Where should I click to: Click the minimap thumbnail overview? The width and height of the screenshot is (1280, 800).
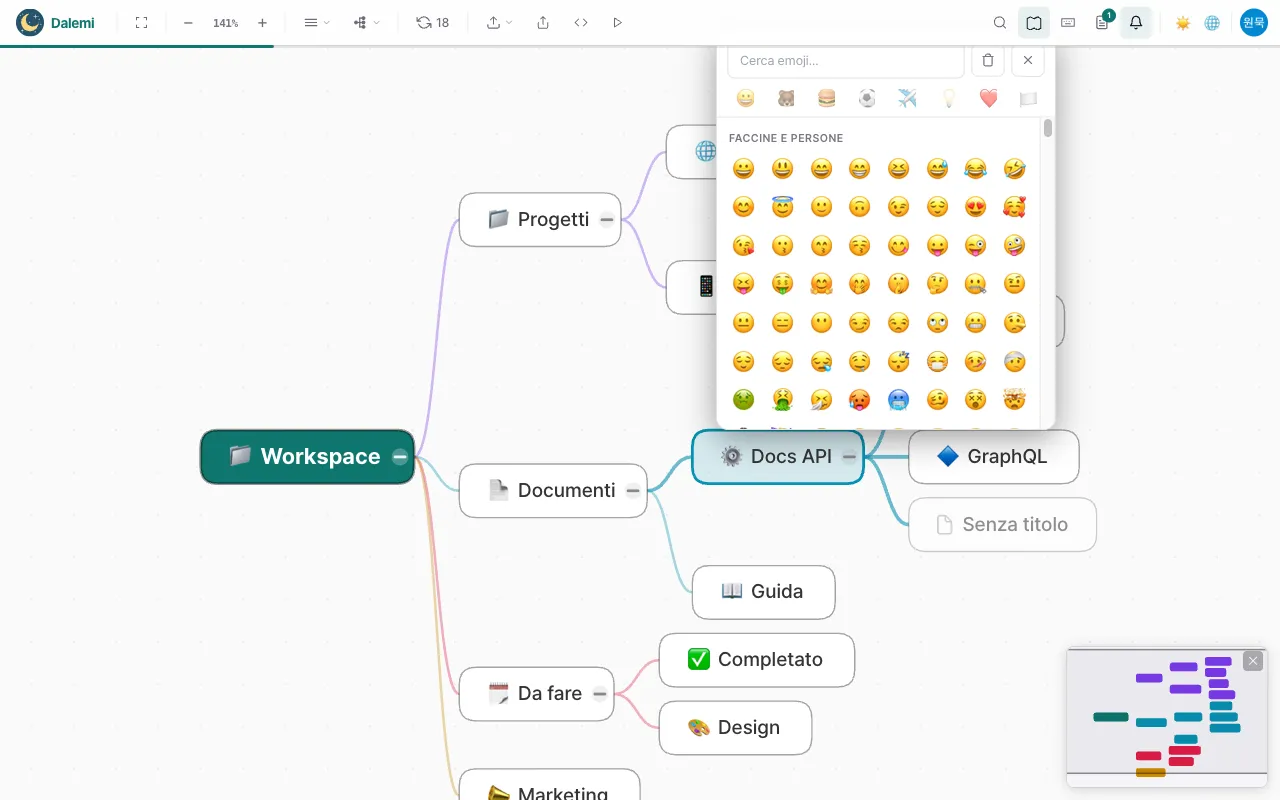(1167, 718)
